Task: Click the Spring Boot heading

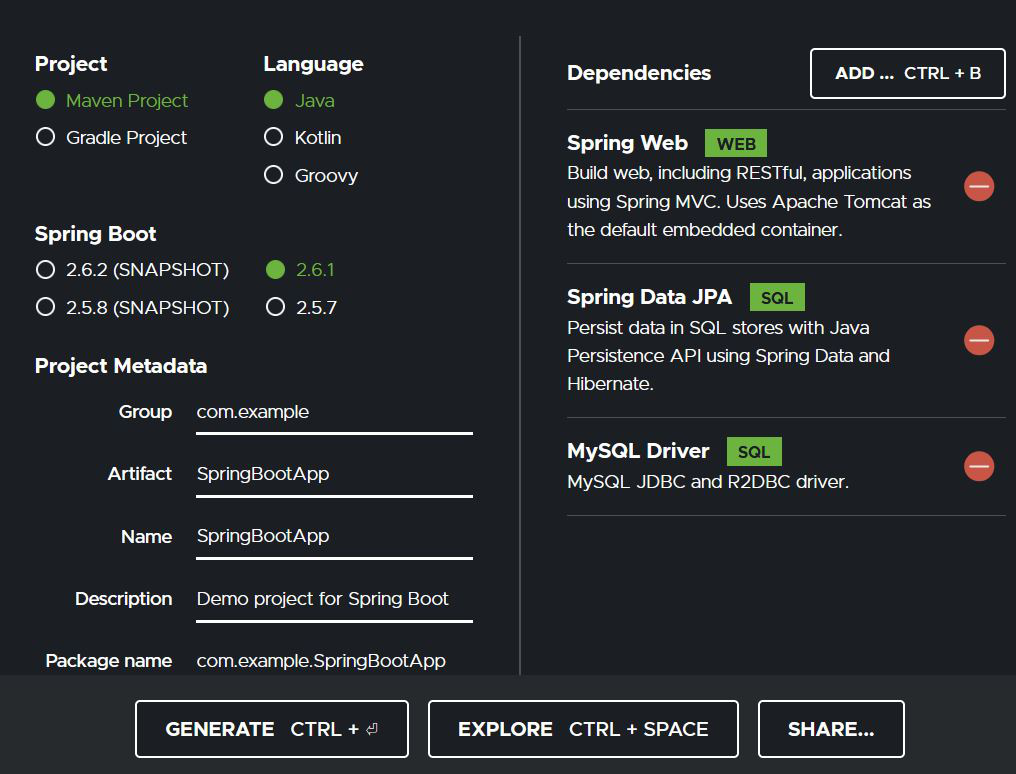Action: point(95,234)
